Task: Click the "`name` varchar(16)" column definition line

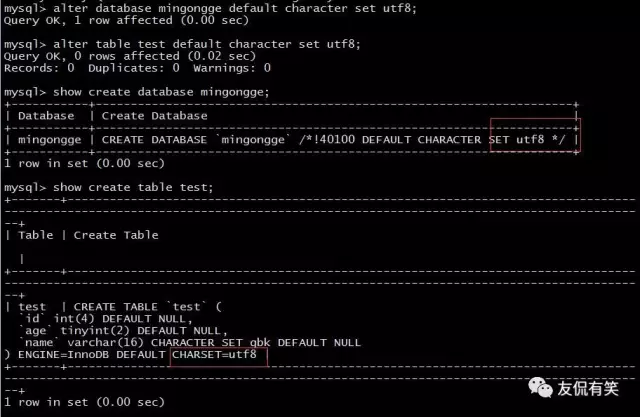Action: 190,343
